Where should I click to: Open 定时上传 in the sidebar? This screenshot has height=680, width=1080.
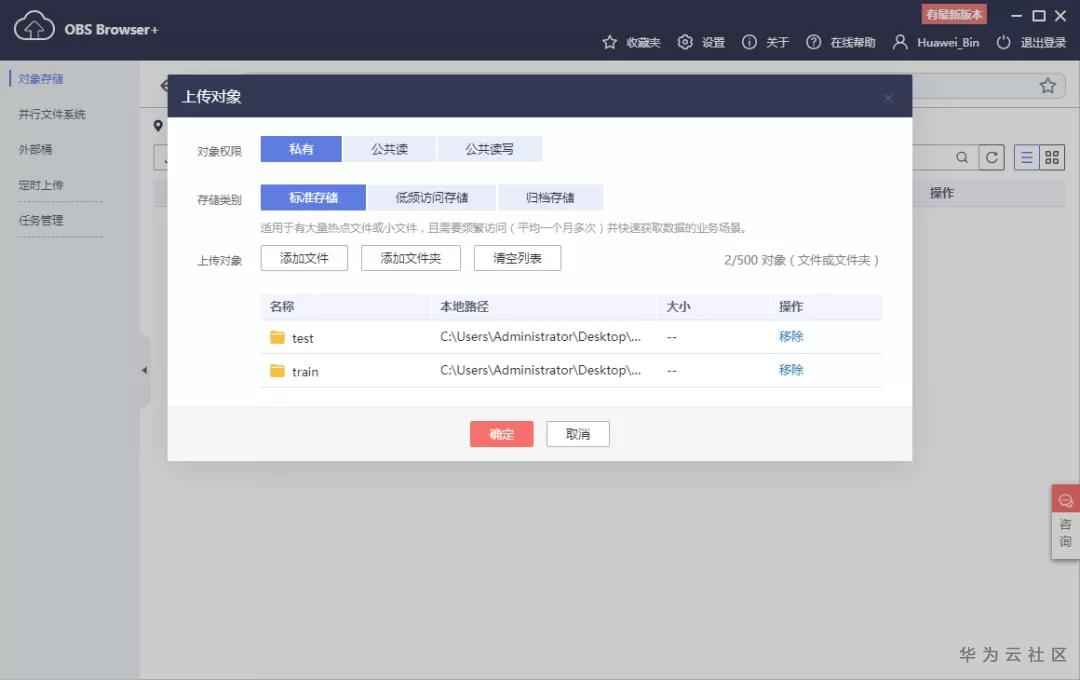[41, 185]
